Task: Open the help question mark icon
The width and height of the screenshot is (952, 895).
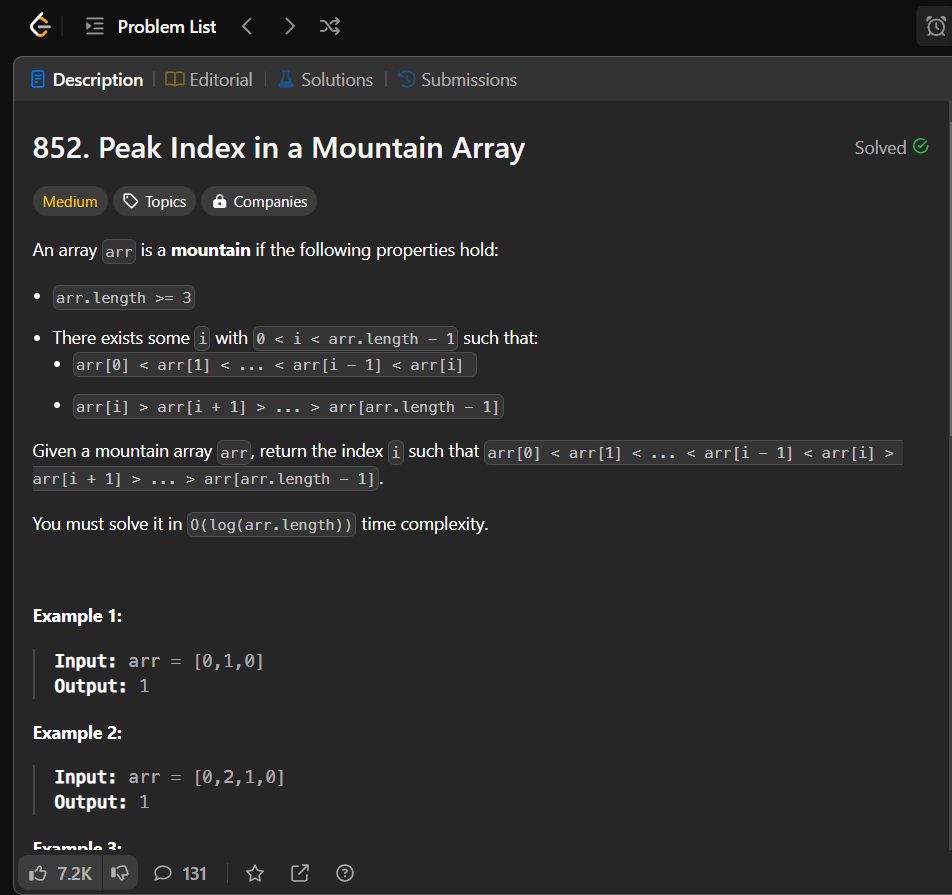Action: [x=345, y=873]
